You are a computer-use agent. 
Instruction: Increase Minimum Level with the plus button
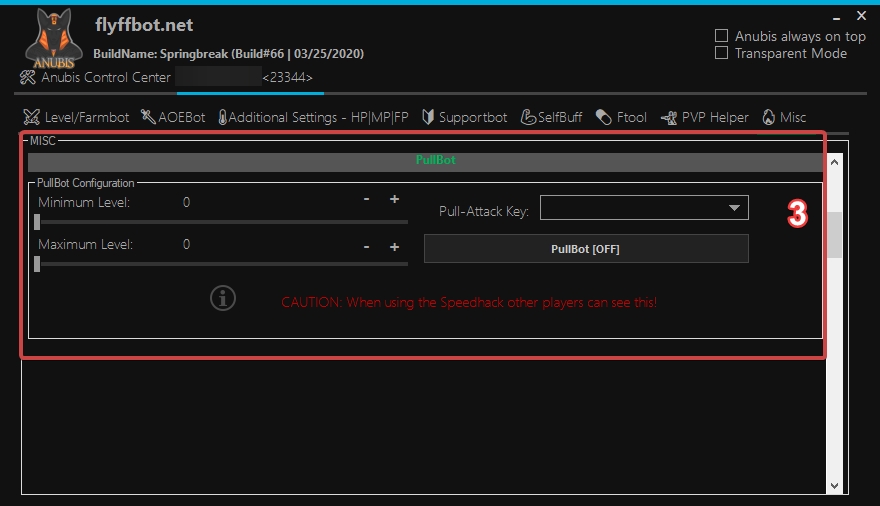point(394,199)
